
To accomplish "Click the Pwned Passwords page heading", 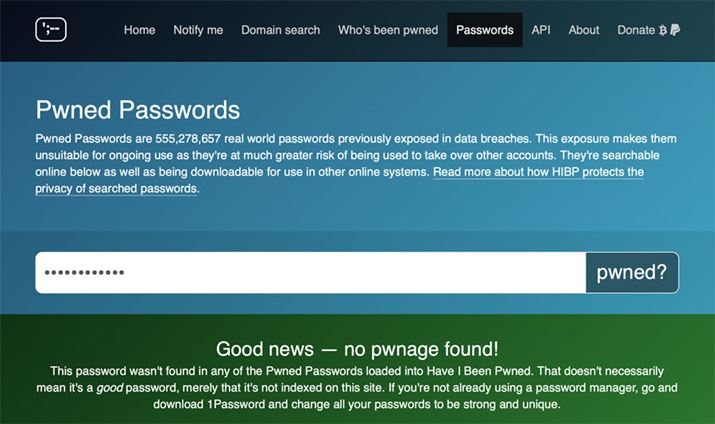I will 138,110.
